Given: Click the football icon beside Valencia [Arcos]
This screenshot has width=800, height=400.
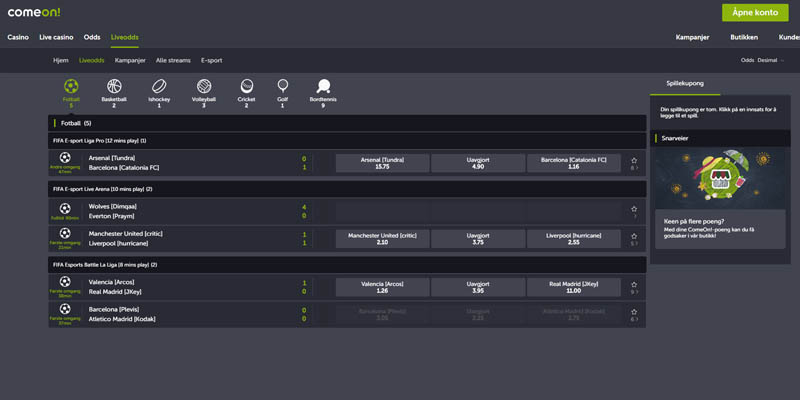Looking at the screenshot, I should pyautogui.click(x=65, y=281).
